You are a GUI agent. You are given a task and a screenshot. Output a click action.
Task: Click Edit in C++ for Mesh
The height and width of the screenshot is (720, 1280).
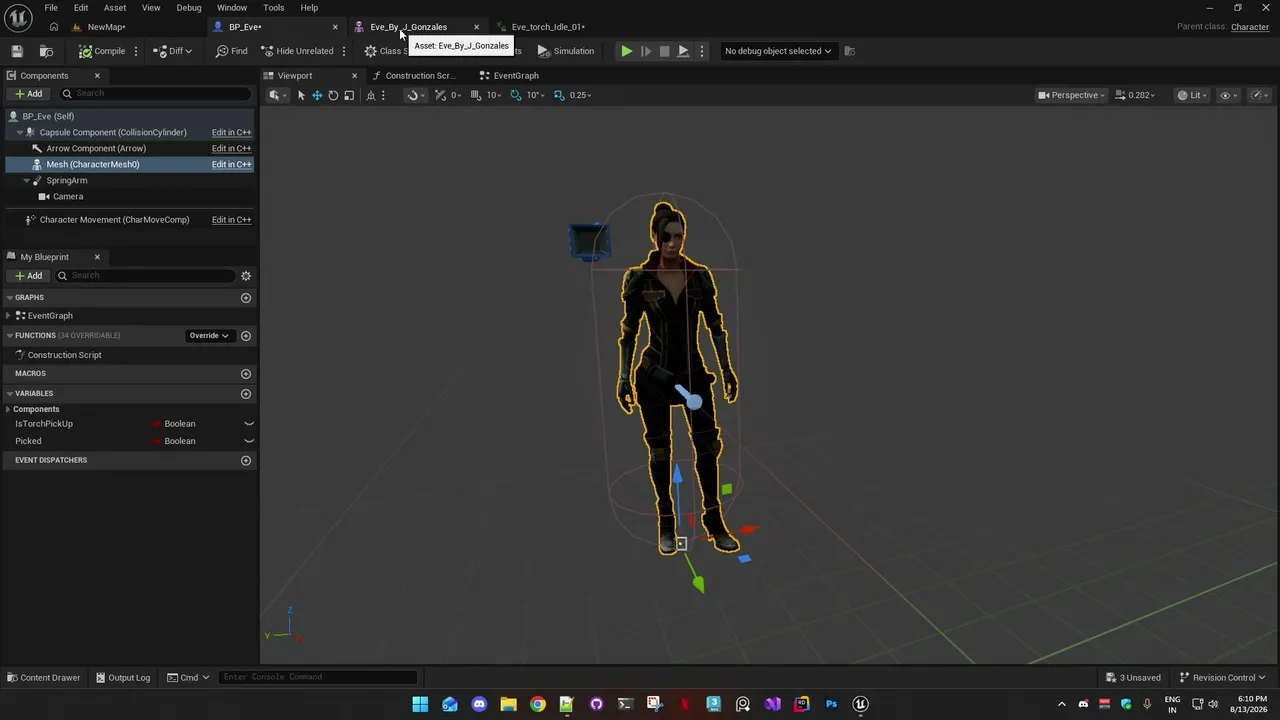[231, 164]
